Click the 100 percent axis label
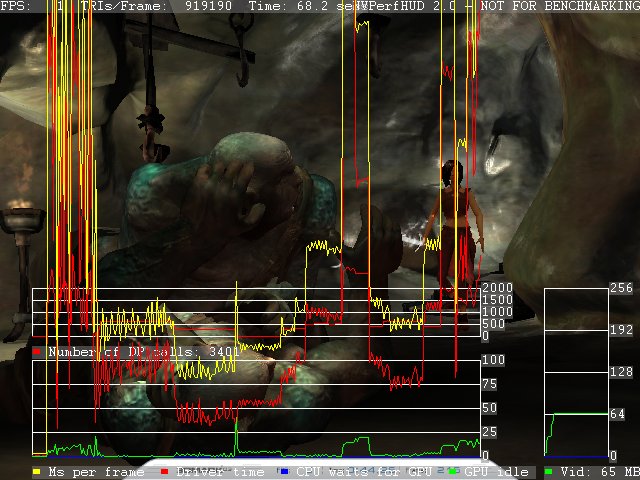 coord(493,360)
